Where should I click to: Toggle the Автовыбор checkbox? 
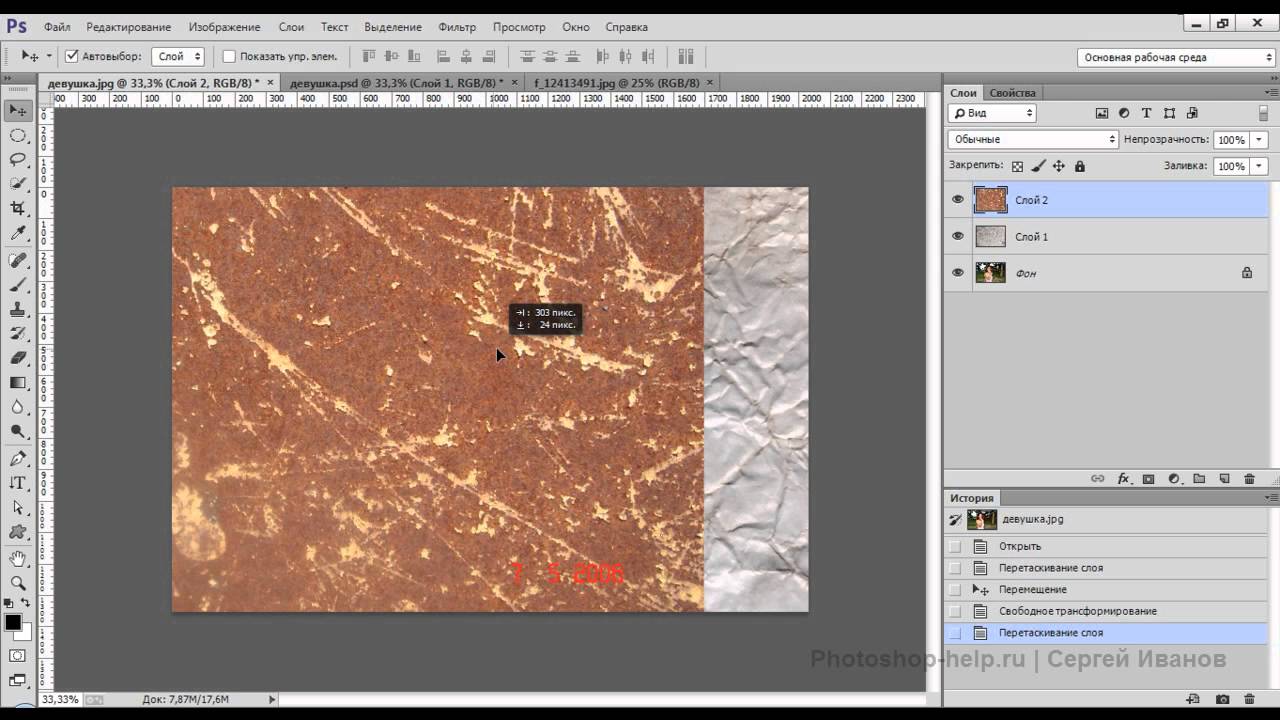coord(72,57)
